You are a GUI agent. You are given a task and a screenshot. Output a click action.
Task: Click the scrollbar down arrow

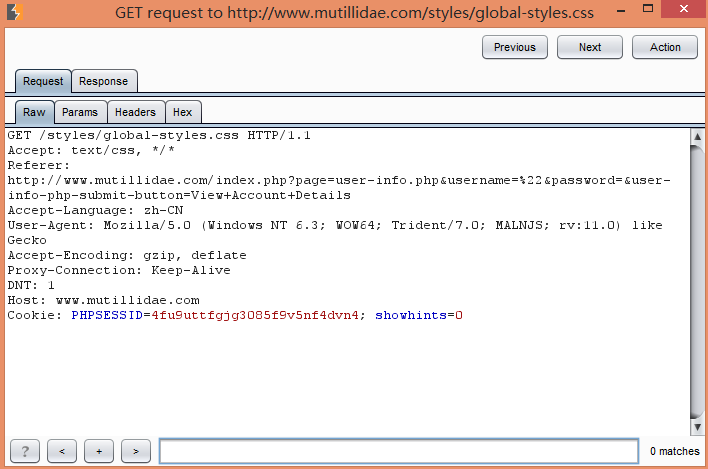click(x=697, y=427)
